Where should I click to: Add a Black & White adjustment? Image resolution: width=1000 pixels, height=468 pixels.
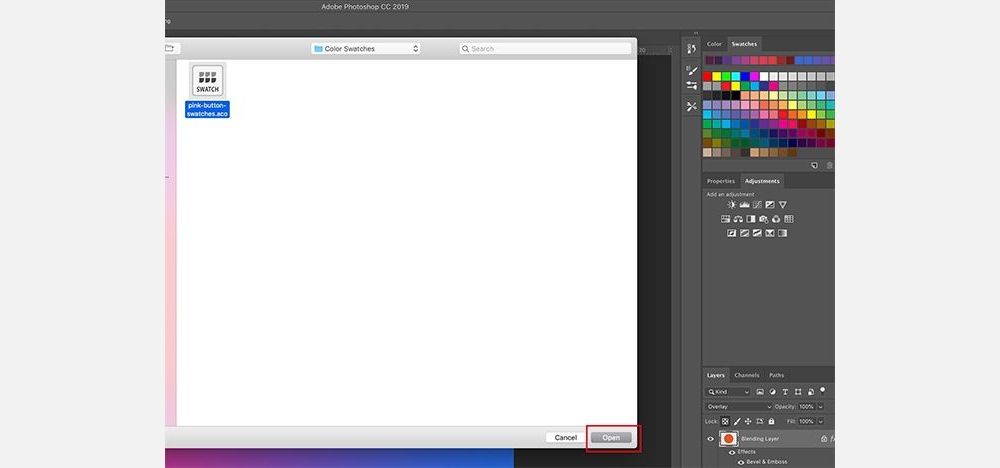coord(751,219)
